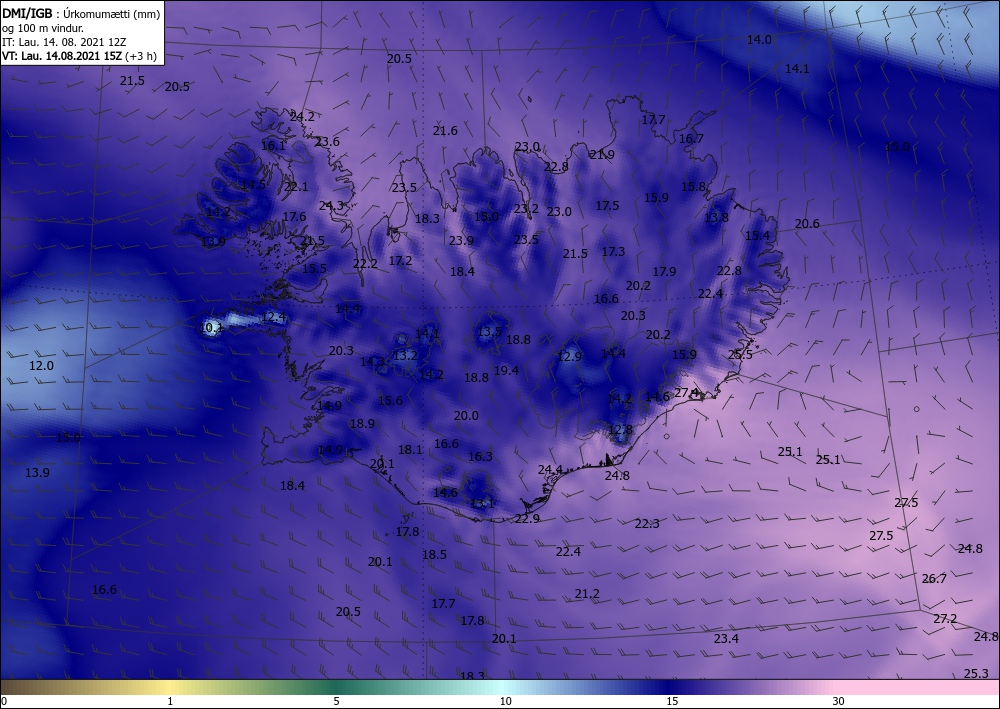
Task: Click the map value 13.5
Action: pos(490,332)
